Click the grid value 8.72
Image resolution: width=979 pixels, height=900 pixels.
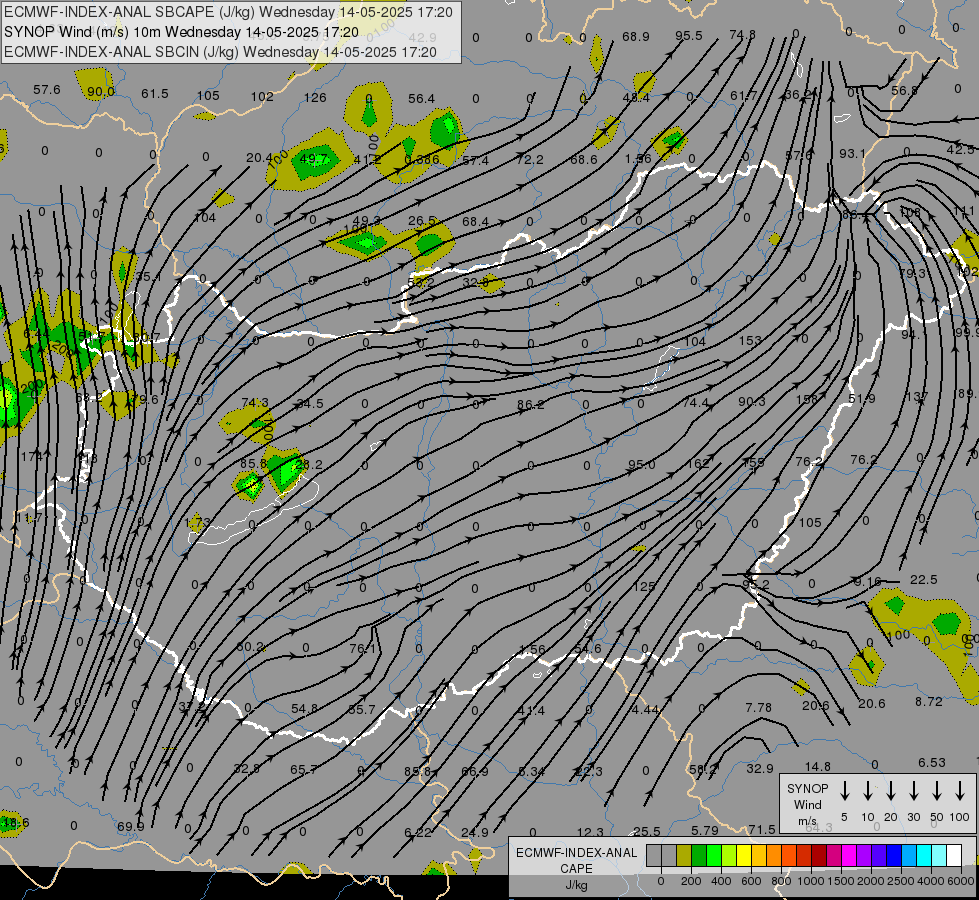point(928,701)
